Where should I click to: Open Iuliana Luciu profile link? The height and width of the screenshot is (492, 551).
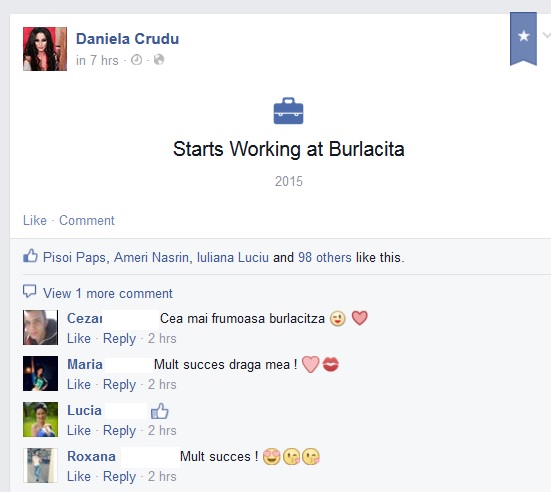tap(233, 258)
